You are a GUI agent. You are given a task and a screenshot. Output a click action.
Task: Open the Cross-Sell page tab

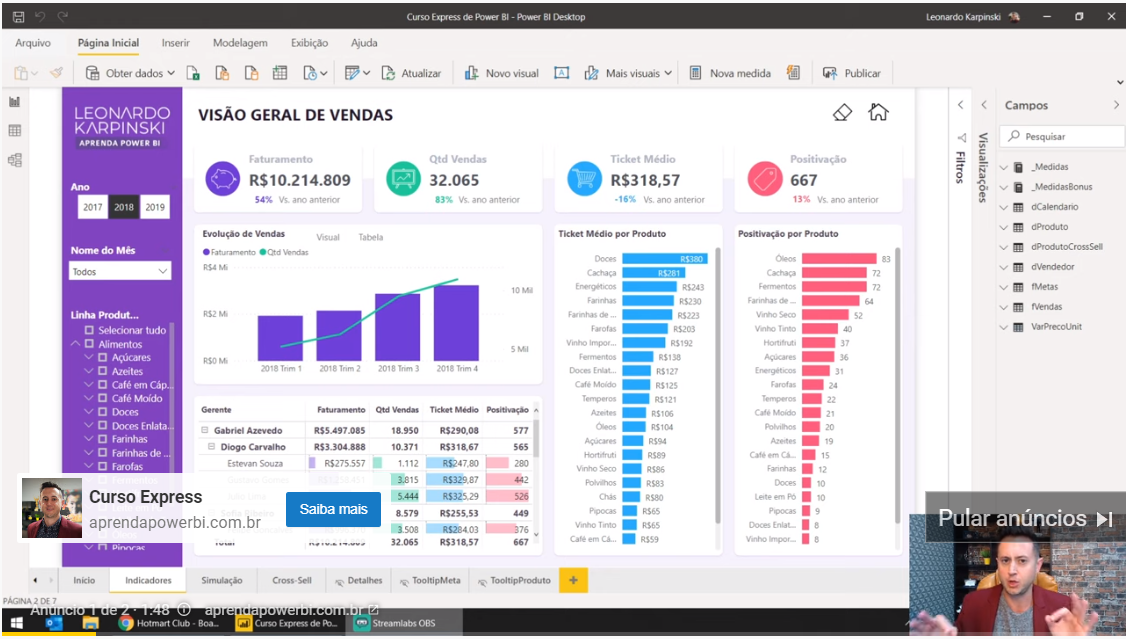coord(292,580)
